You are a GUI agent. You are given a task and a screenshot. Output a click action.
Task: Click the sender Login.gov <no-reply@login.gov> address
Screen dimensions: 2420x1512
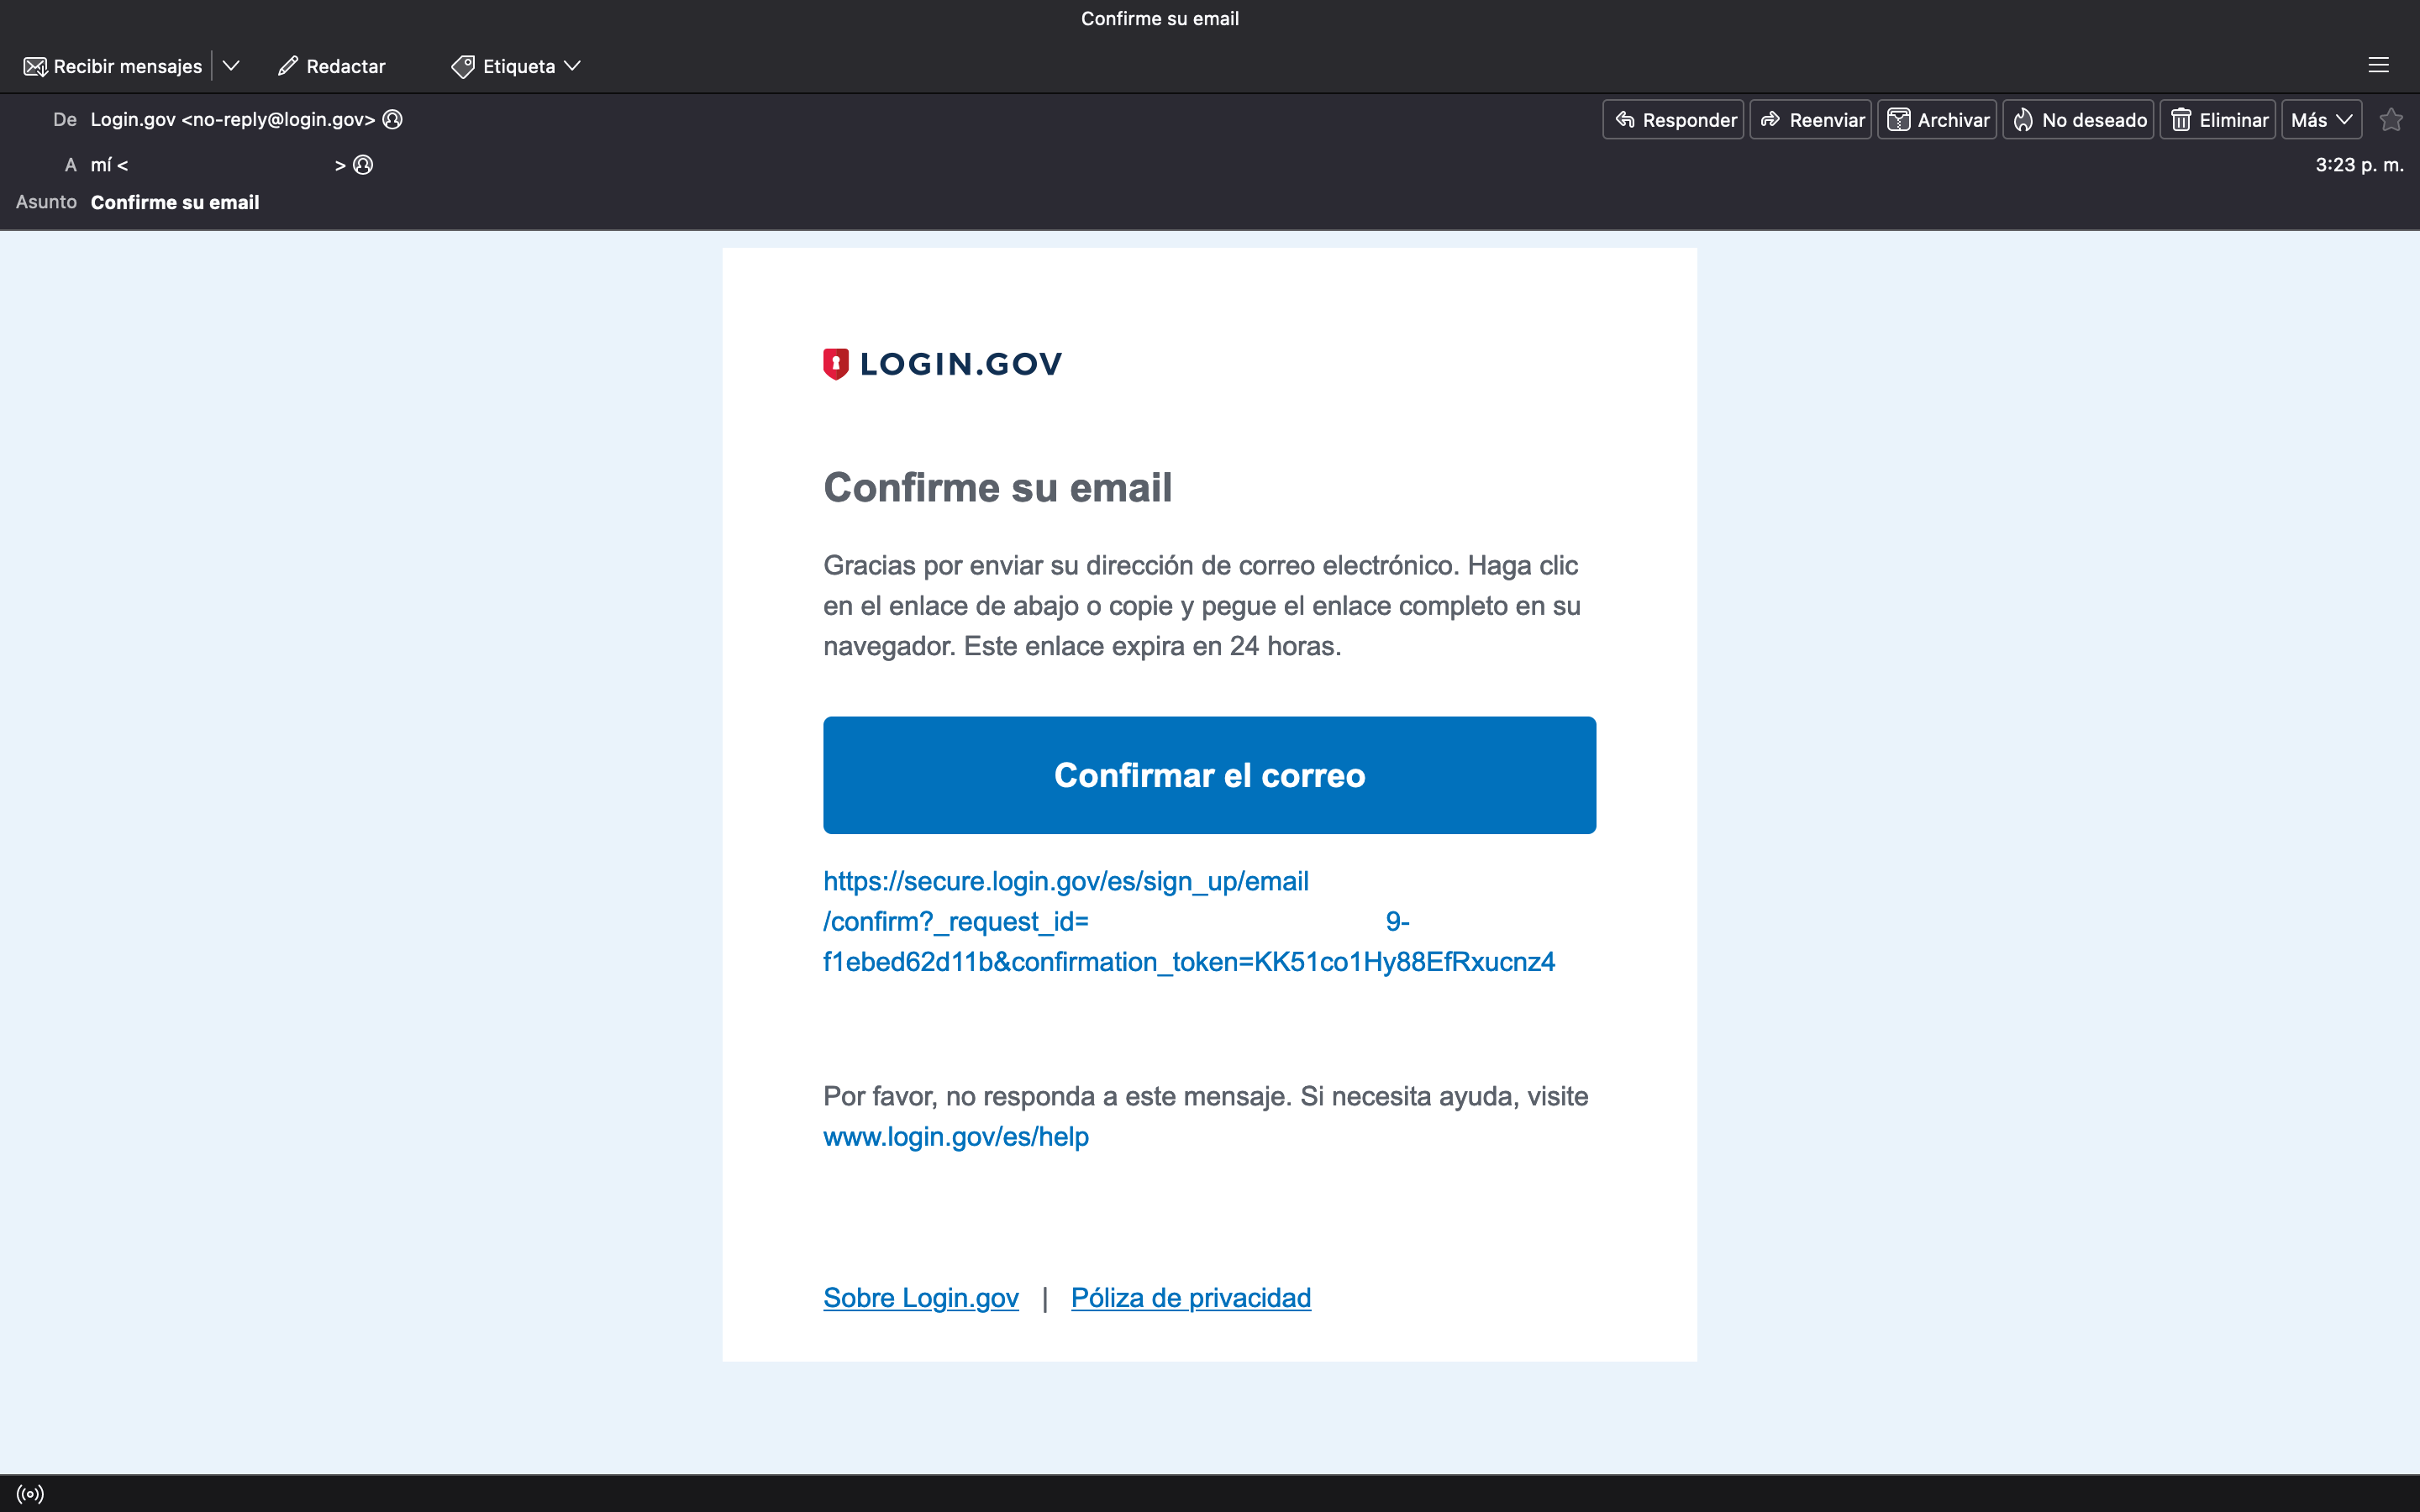coord(233,119)
